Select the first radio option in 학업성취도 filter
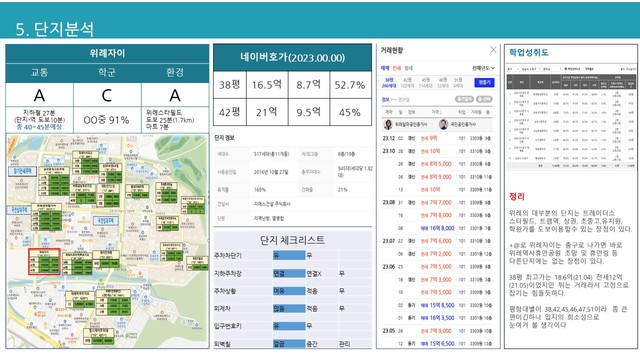Screen dimensions: 640x360 (566, 69)
